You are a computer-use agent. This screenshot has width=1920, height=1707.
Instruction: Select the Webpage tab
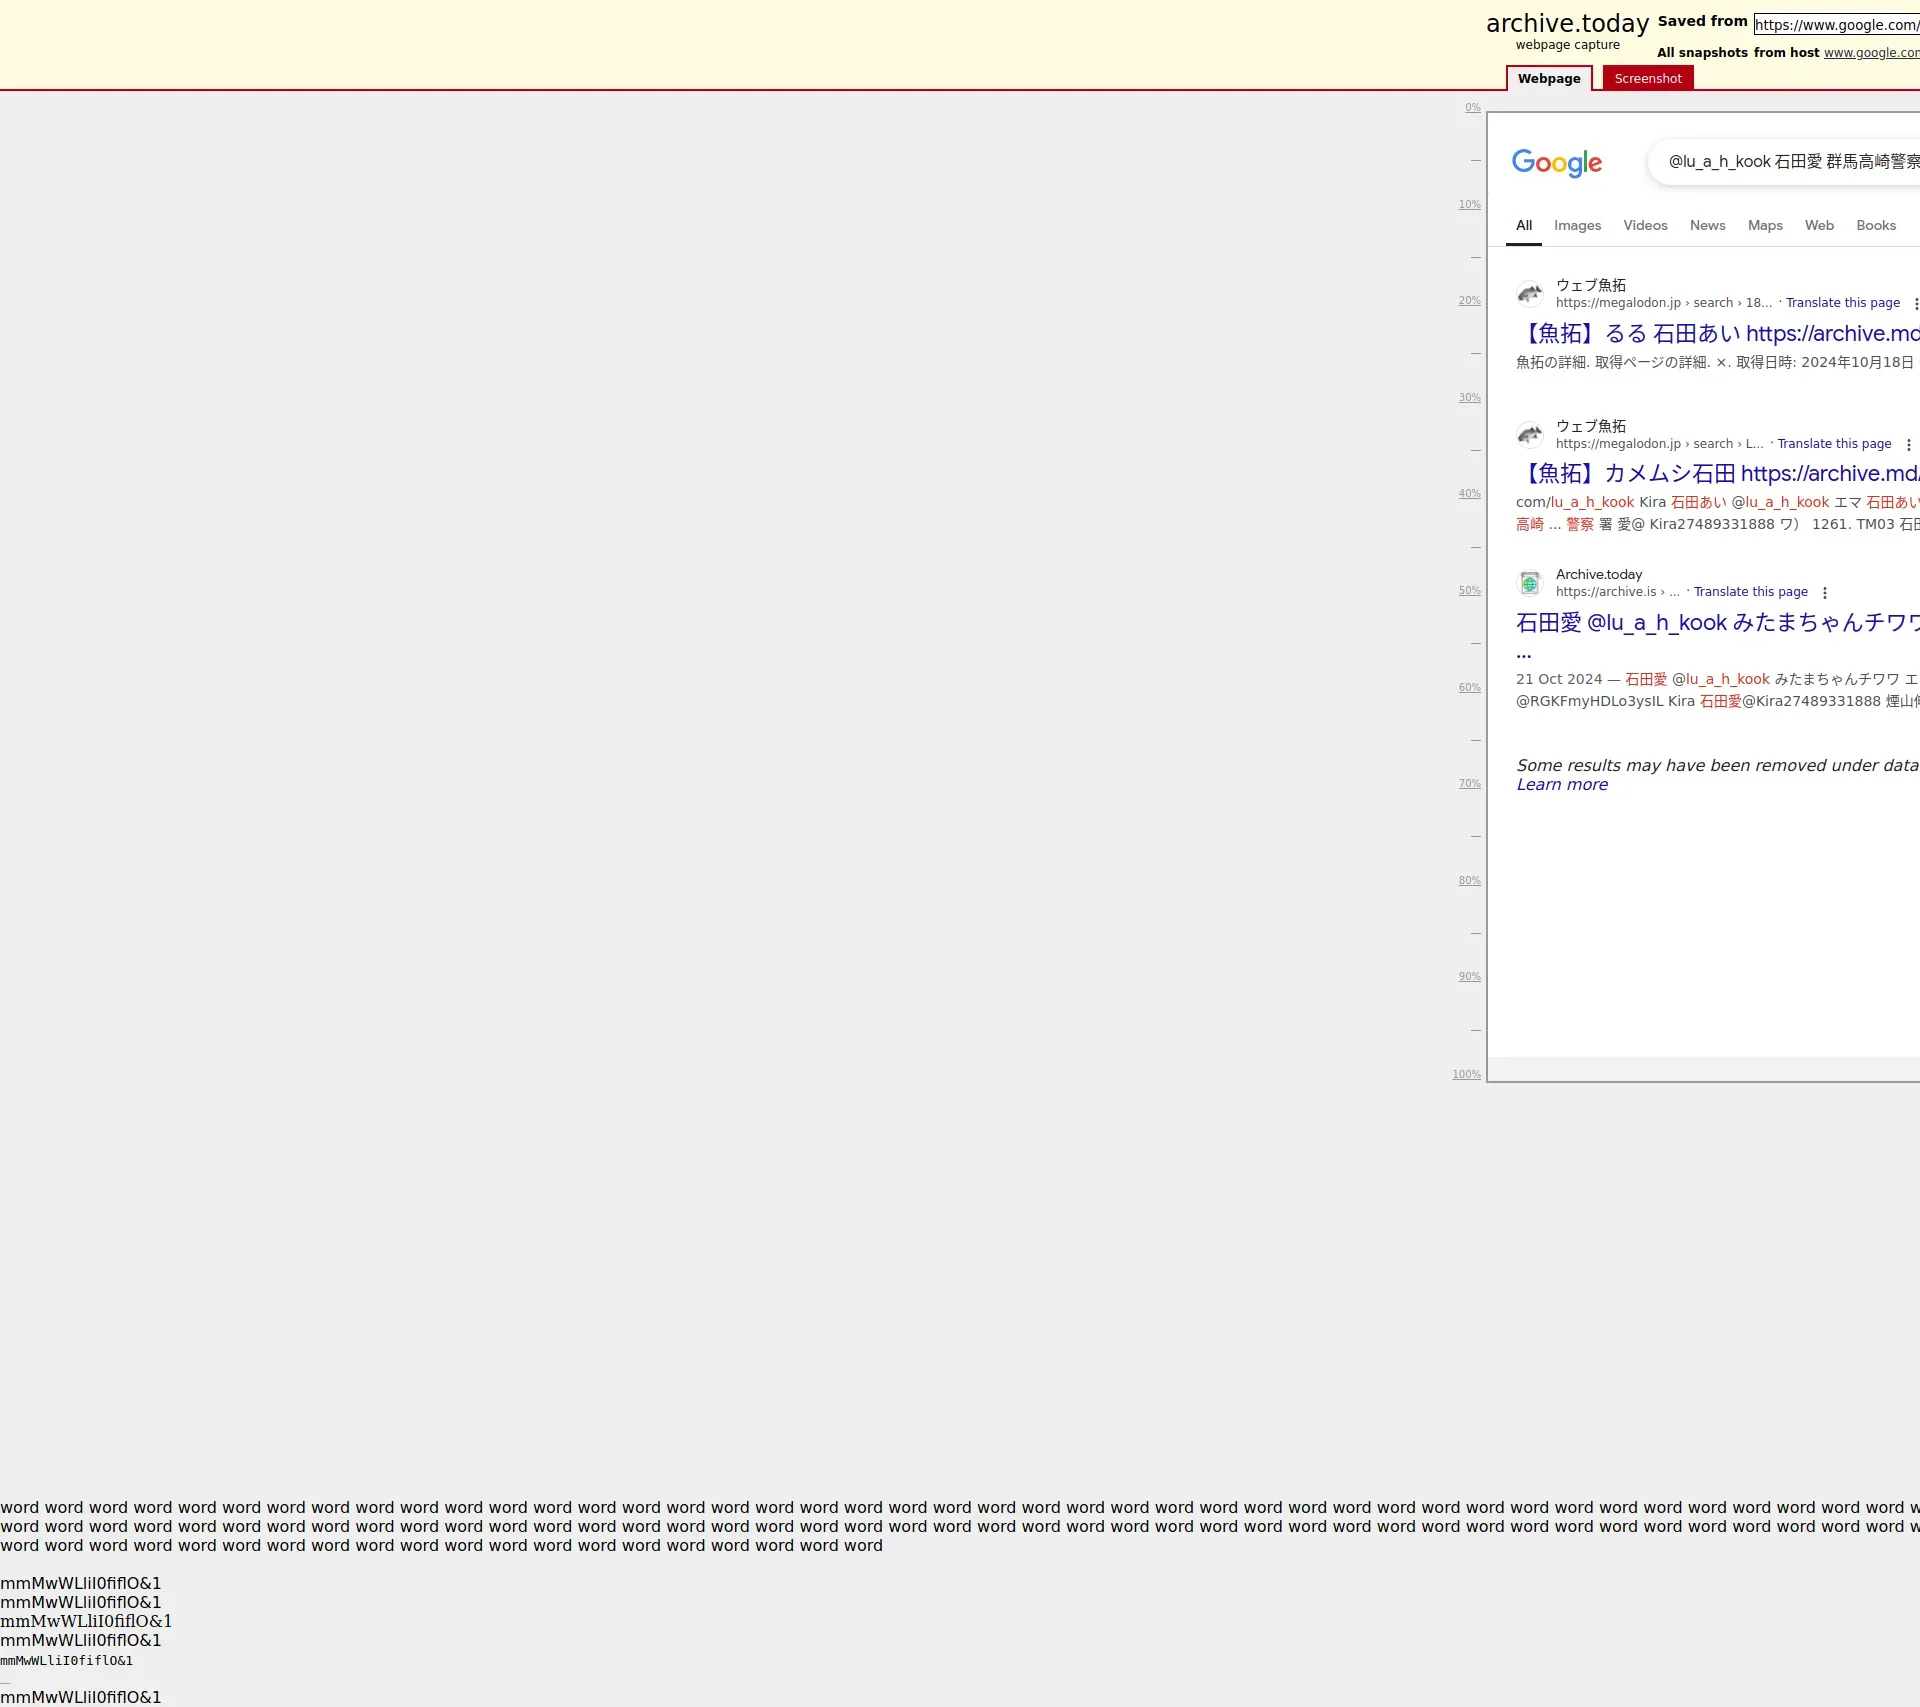[x=1548, y=79]
